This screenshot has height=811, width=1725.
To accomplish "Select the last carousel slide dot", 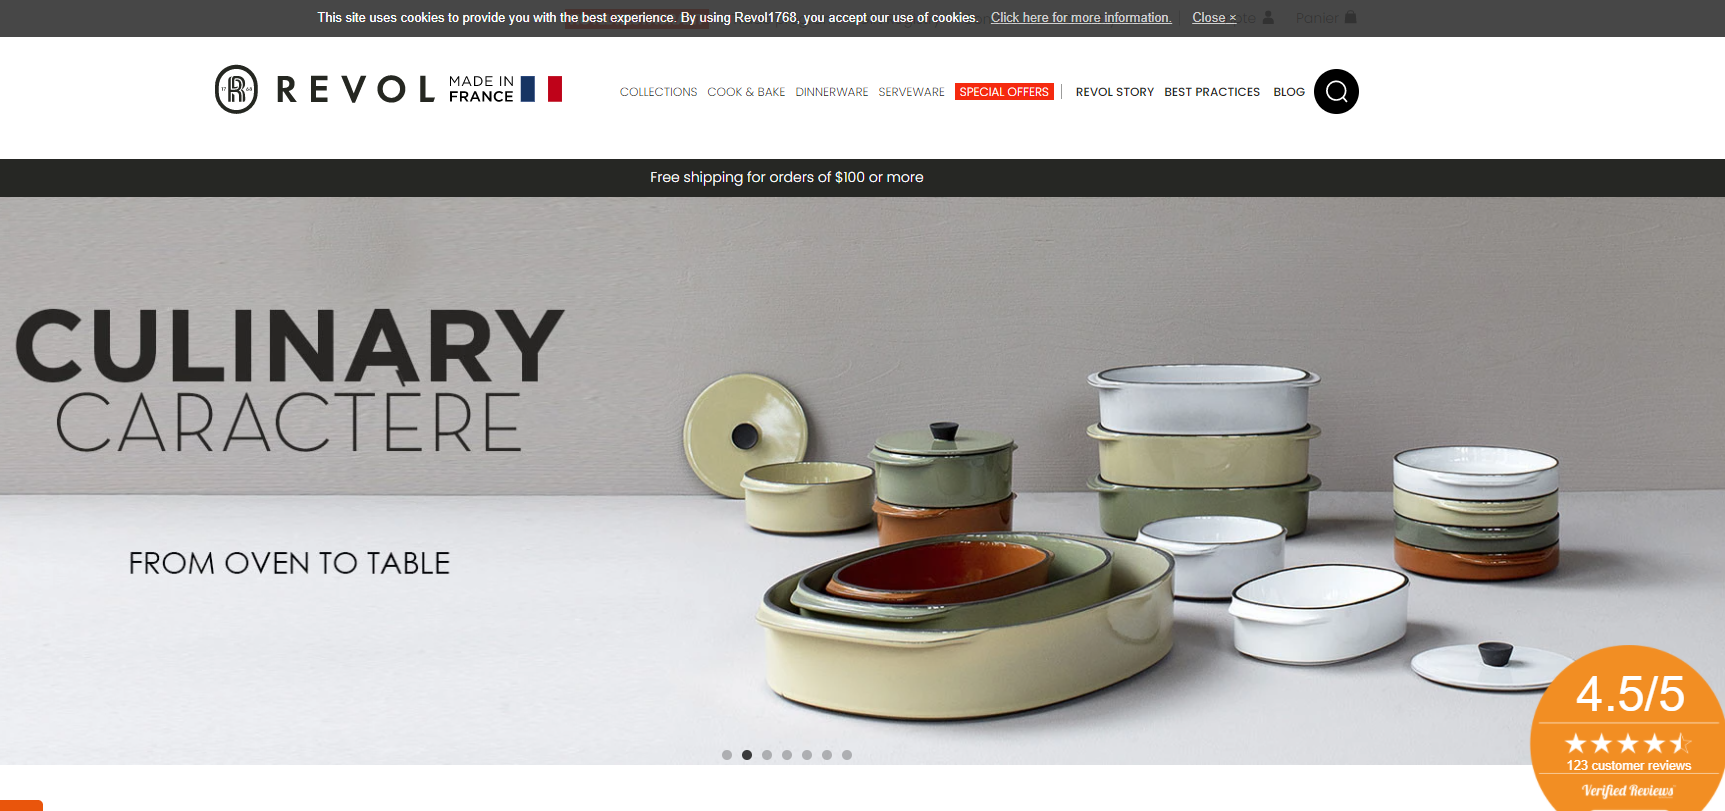I will (847, 755).
